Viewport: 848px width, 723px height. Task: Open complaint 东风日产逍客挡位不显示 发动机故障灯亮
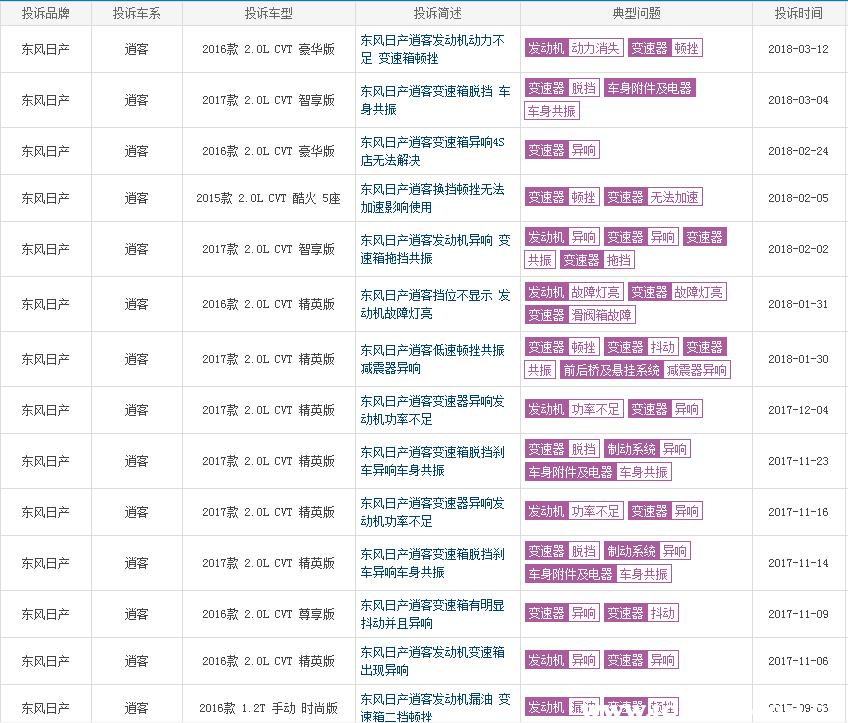click(x=434, y=304)
